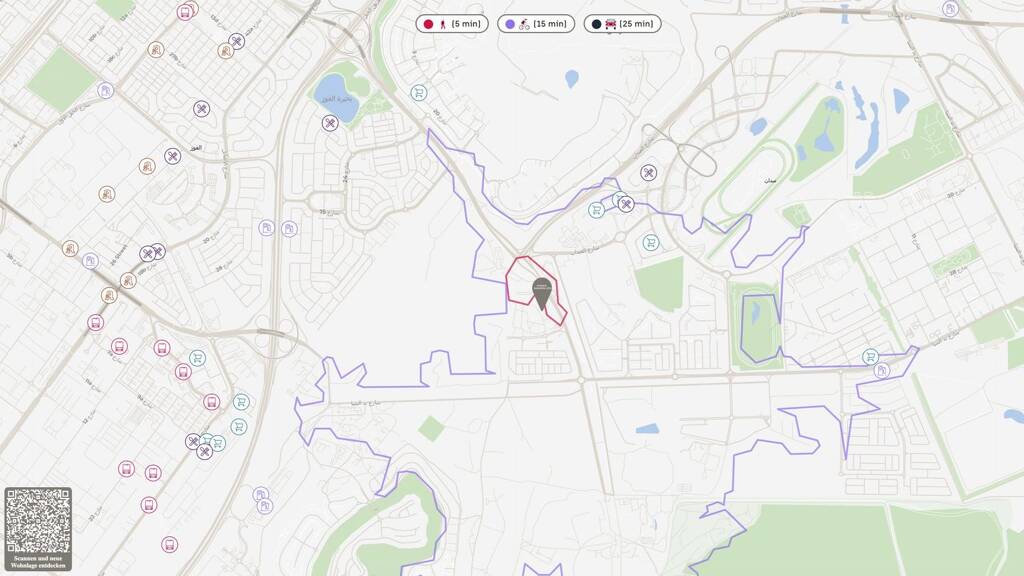Open the fuel station marker next to the upper-left green park

pos(105,90)
